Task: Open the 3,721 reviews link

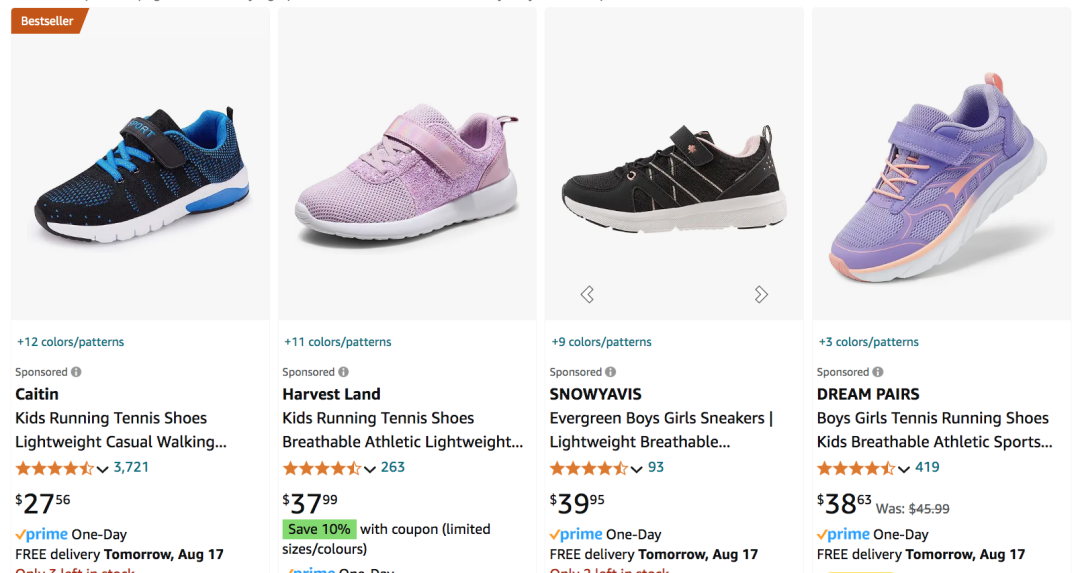Action: click(131, 467)
